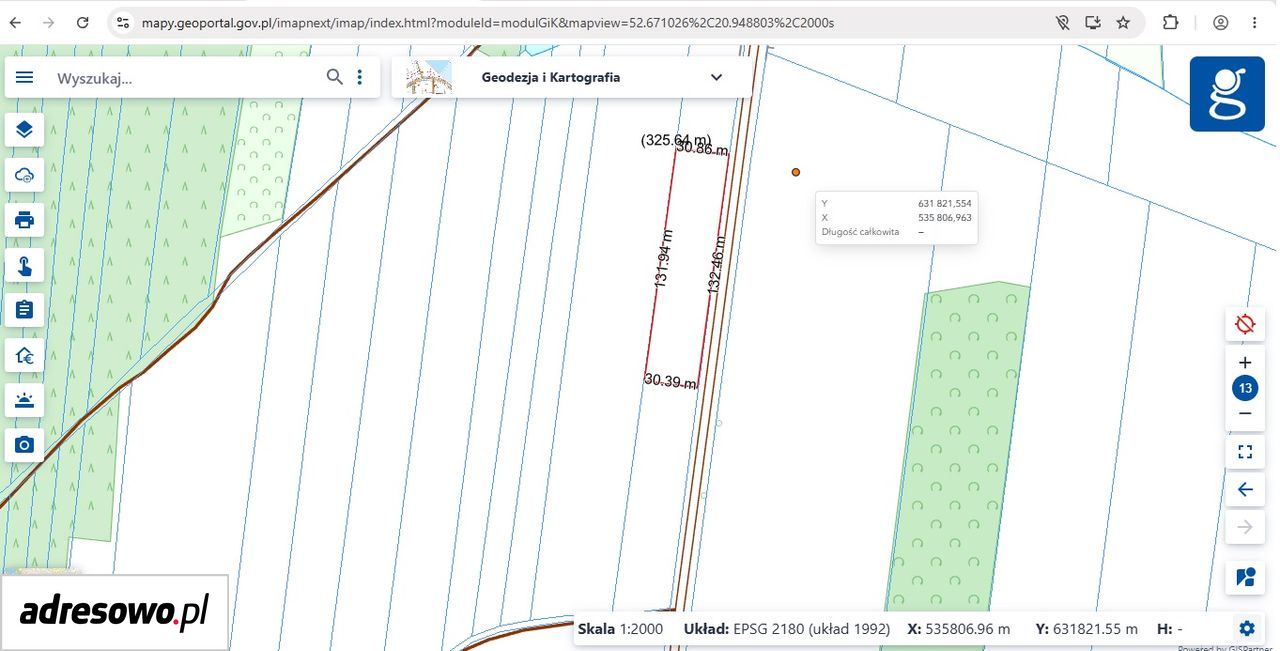Open the sunlight analysis tool
The height and width of the screenshot is (651, 1280).
(x=25, y=400)
